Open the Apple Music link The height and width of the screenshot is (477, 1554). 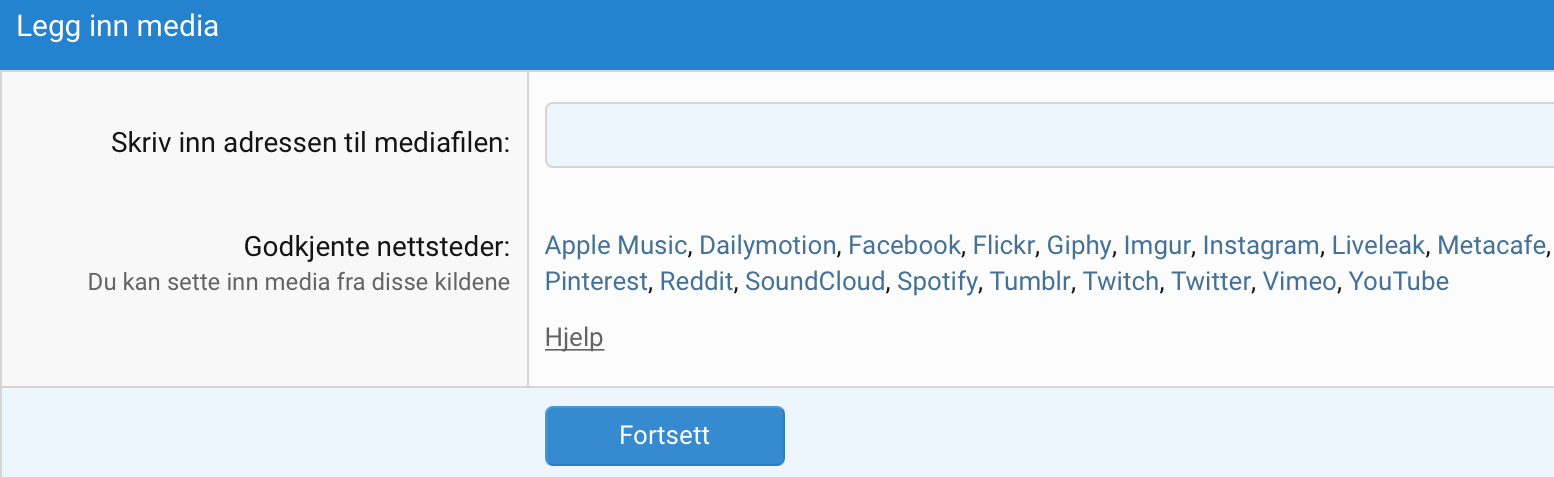point(616,245)
